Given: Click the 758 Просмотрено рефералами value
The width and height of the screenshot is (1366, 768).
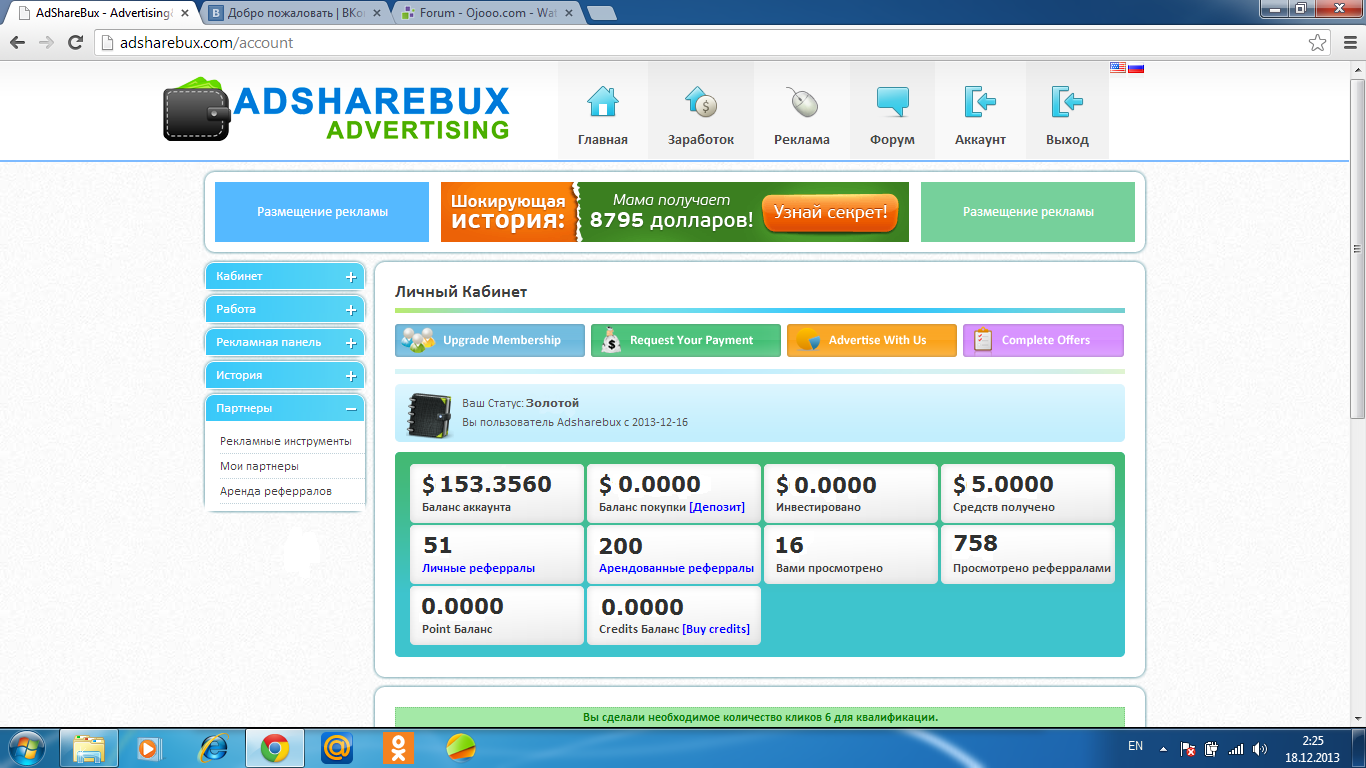Looking at the screenshot, I should click(976, 543).
